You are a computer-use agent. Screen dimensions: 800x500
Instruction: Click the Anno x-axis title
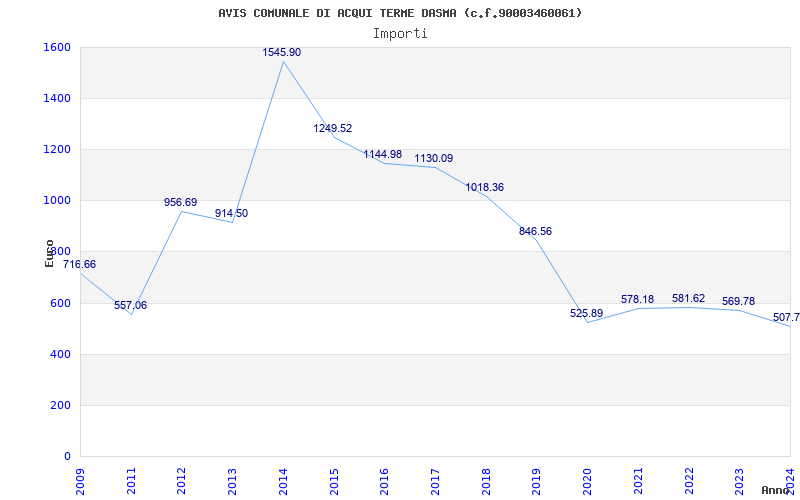tap(776, 490)
